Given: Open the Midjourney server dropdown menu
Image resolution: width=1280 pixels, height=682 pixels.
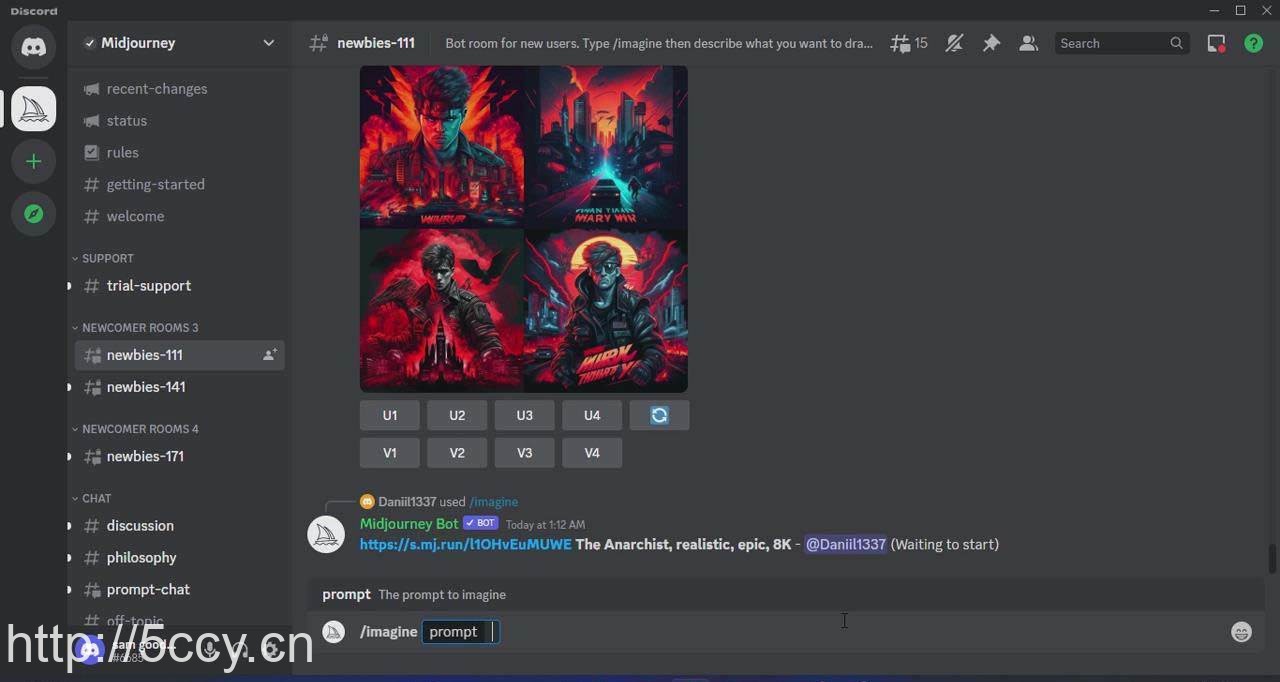Looking at the screenshot, I should (268, 43).
